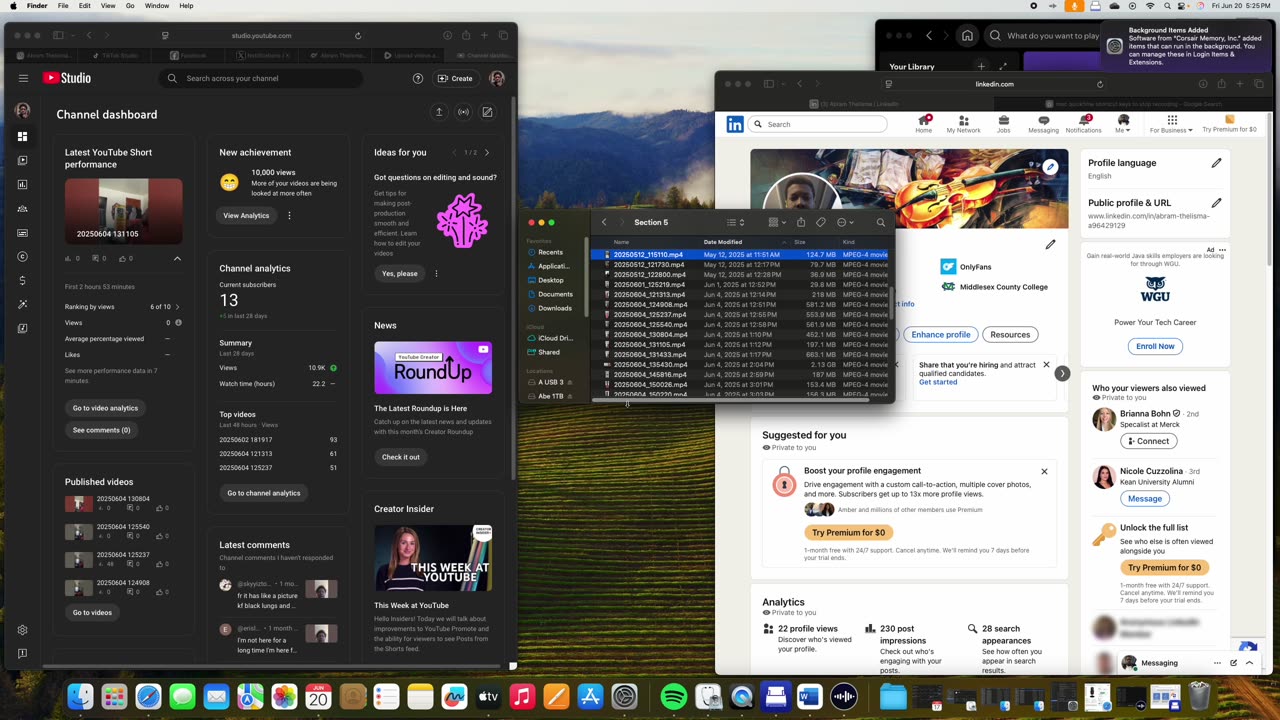The height and width of the screenshot is (720, 1280).
Task: Sort Finder list by Date Modified
Action: [x=723, y=242]
